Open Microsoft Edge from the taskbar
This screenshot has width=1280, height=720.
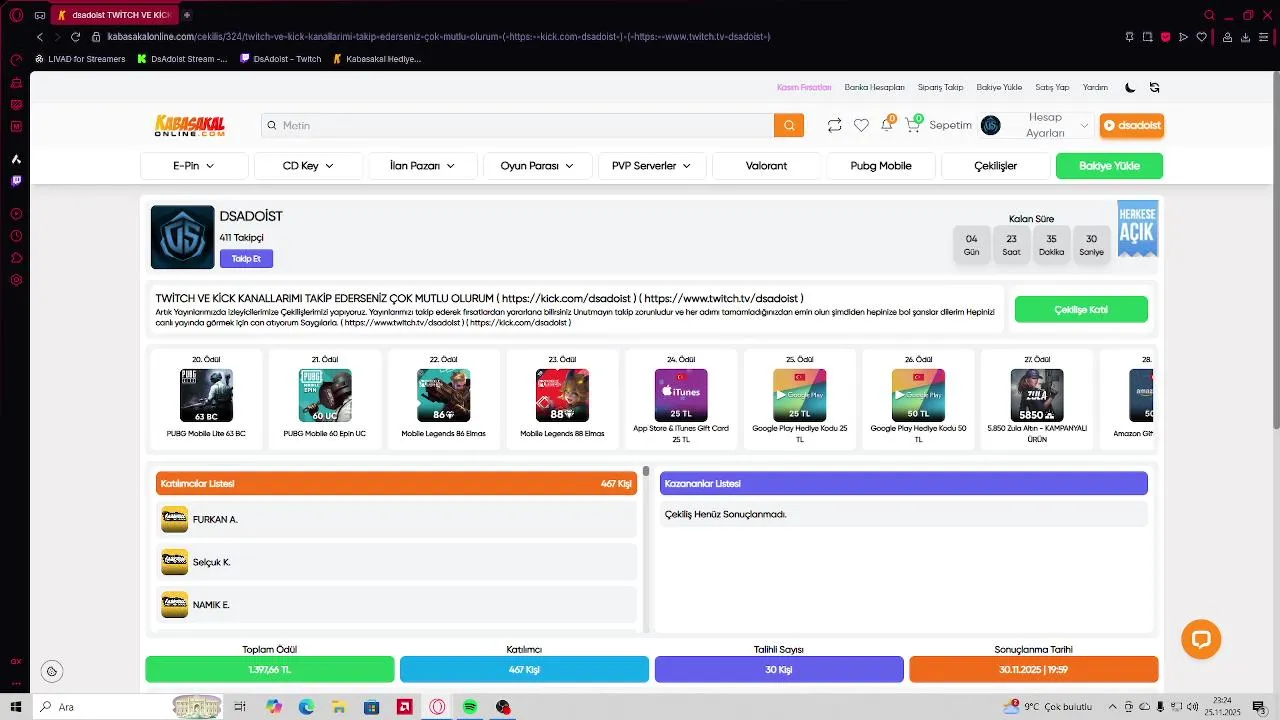point(306,707)
